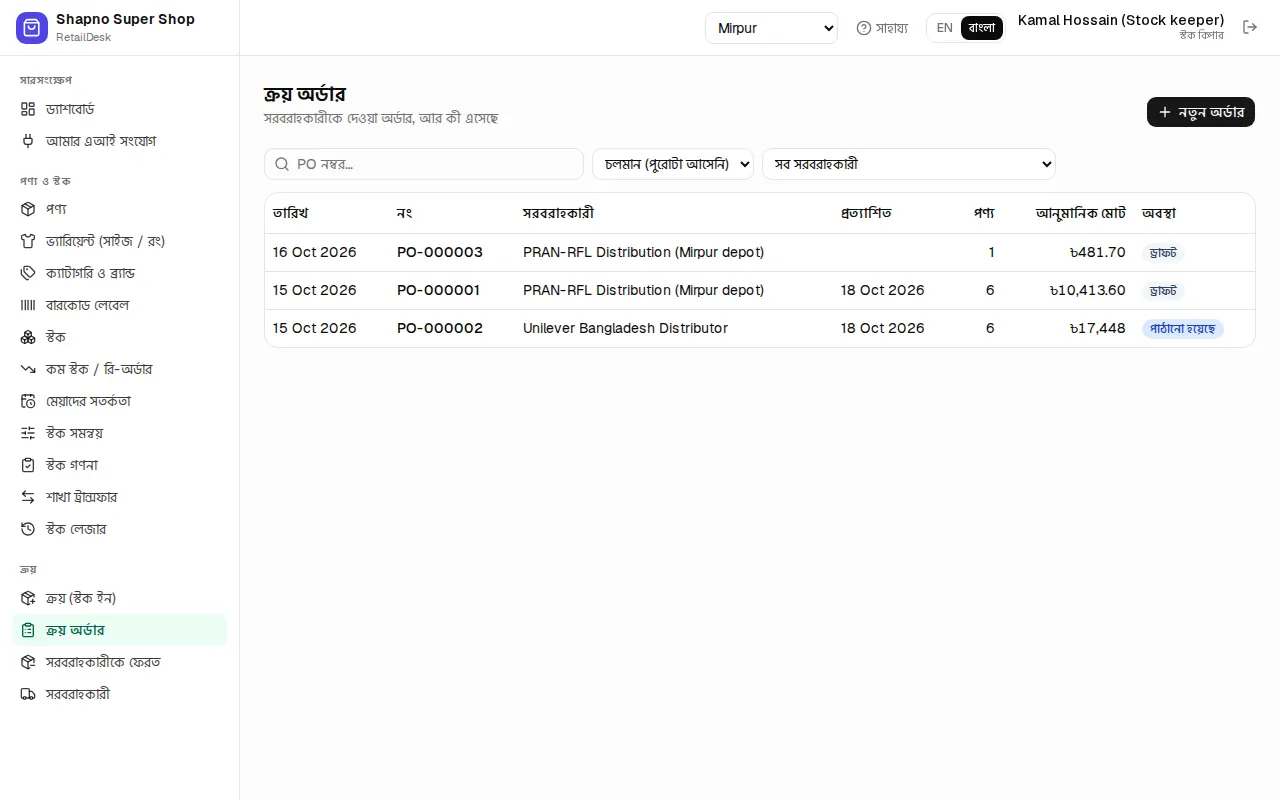The height and width of the screenshot is (800, 1280).
Task: Open the সাহায্য help link
Action: tap(882, 28)
